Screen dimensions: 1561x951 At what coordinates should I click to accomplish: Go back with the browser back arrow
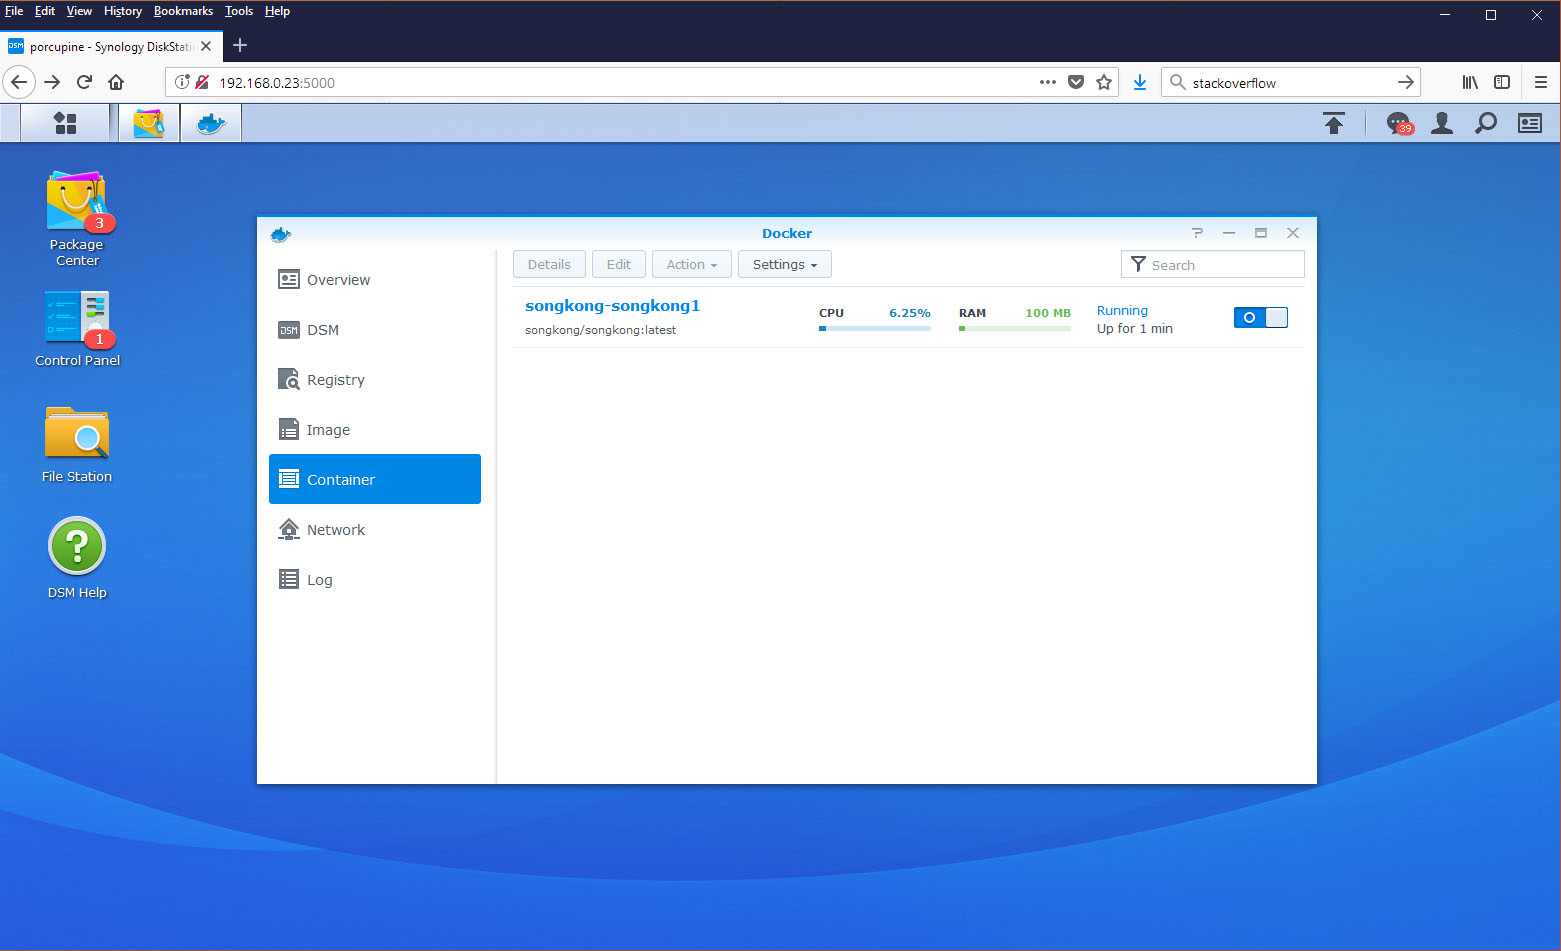(19, 82)
